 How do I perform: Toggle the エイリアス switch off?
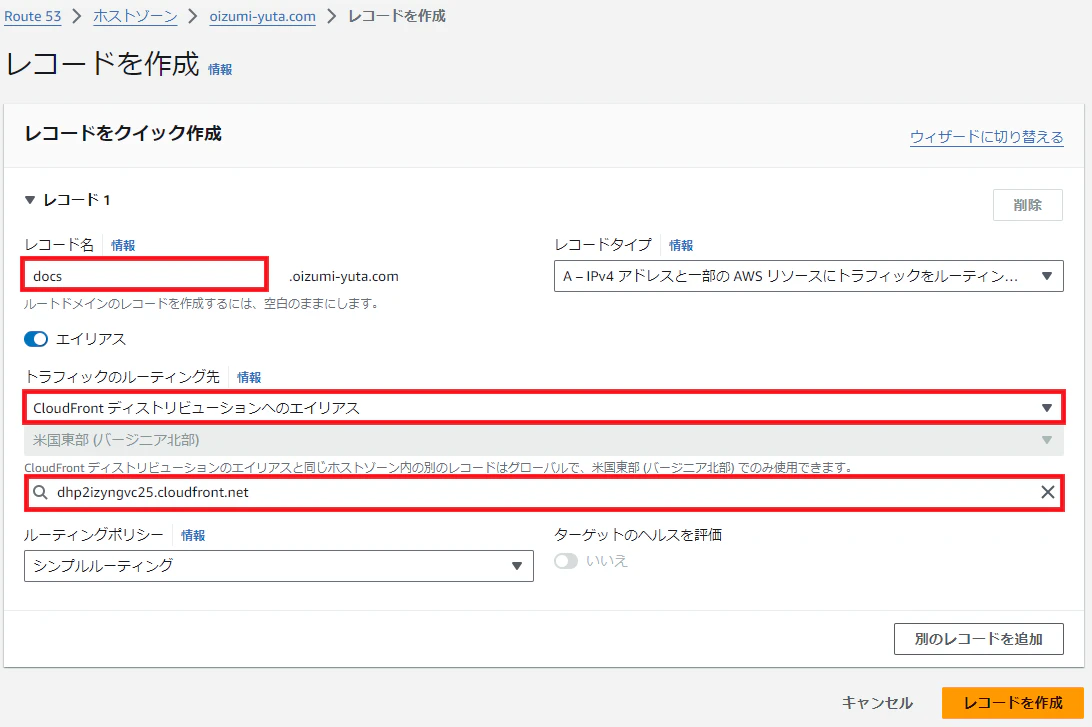click(x=36, y=339)
